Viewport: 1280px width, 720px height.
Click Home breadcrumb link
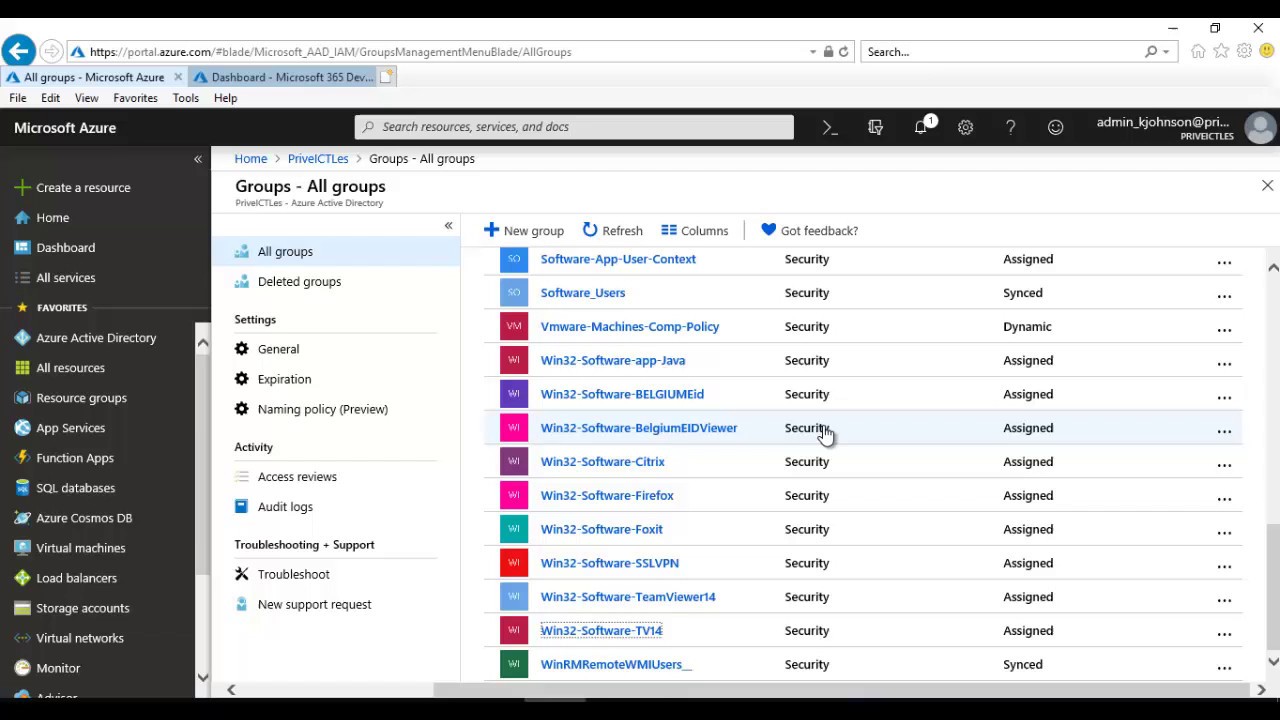pos(251,158)
